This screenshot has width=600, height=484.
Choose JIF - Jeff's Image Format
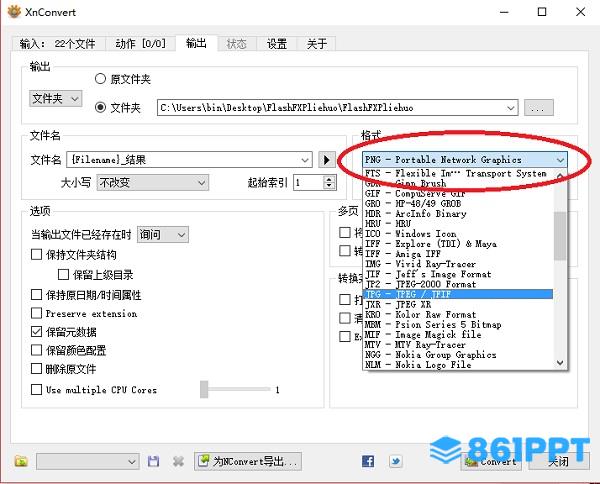pos(458,274)
